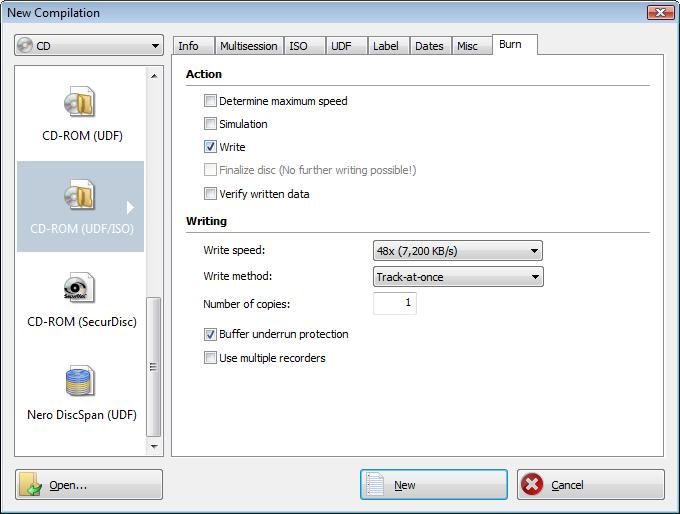
Task: Click the Writing section heading
Action: 206,221
